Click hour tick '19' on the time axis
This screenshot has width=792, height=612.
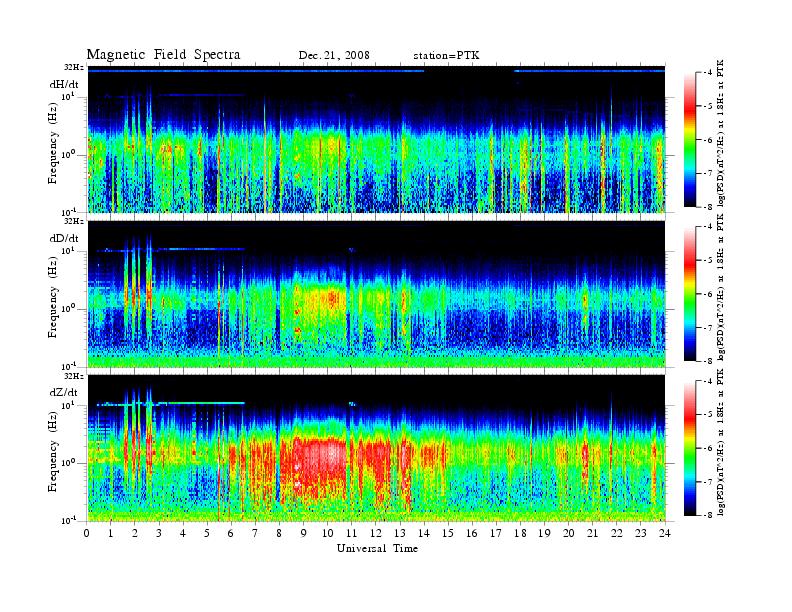(x=544, y=533)
